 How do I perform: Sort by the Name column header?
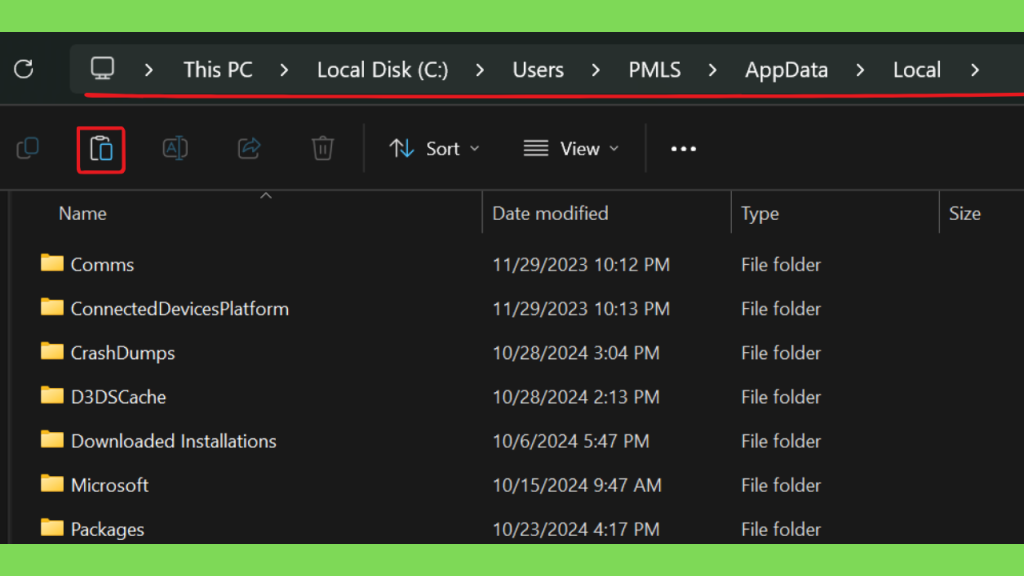click(82, 214)
